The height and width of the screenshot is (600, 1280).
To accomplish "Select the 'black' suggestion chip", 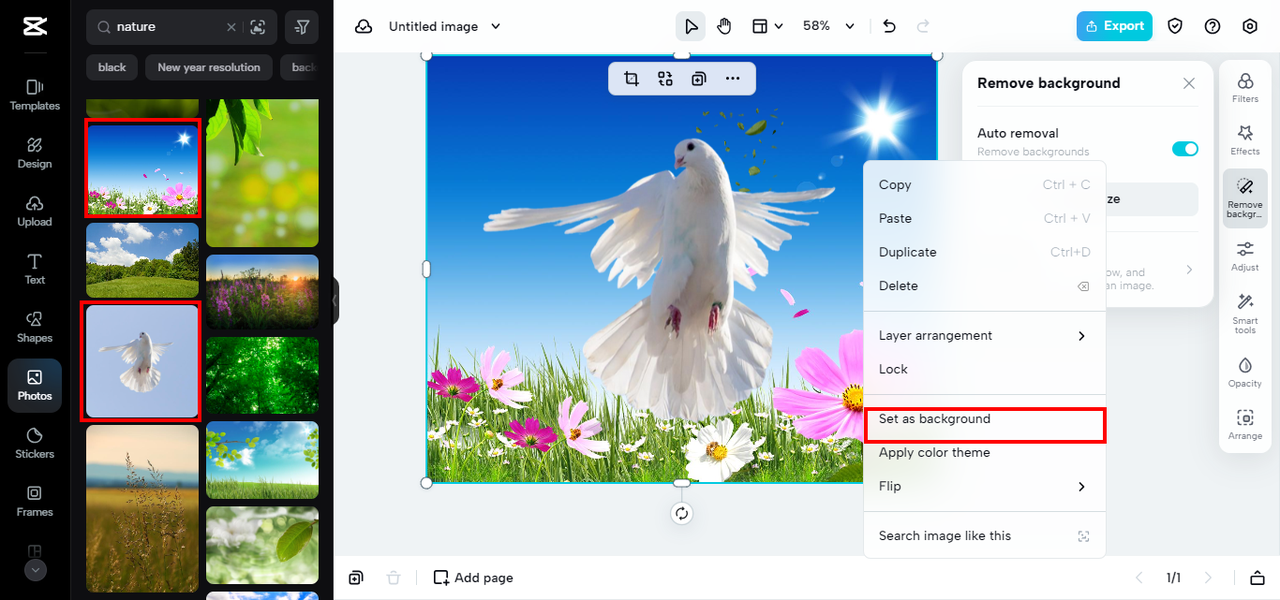I will click(x=112, y=67).
